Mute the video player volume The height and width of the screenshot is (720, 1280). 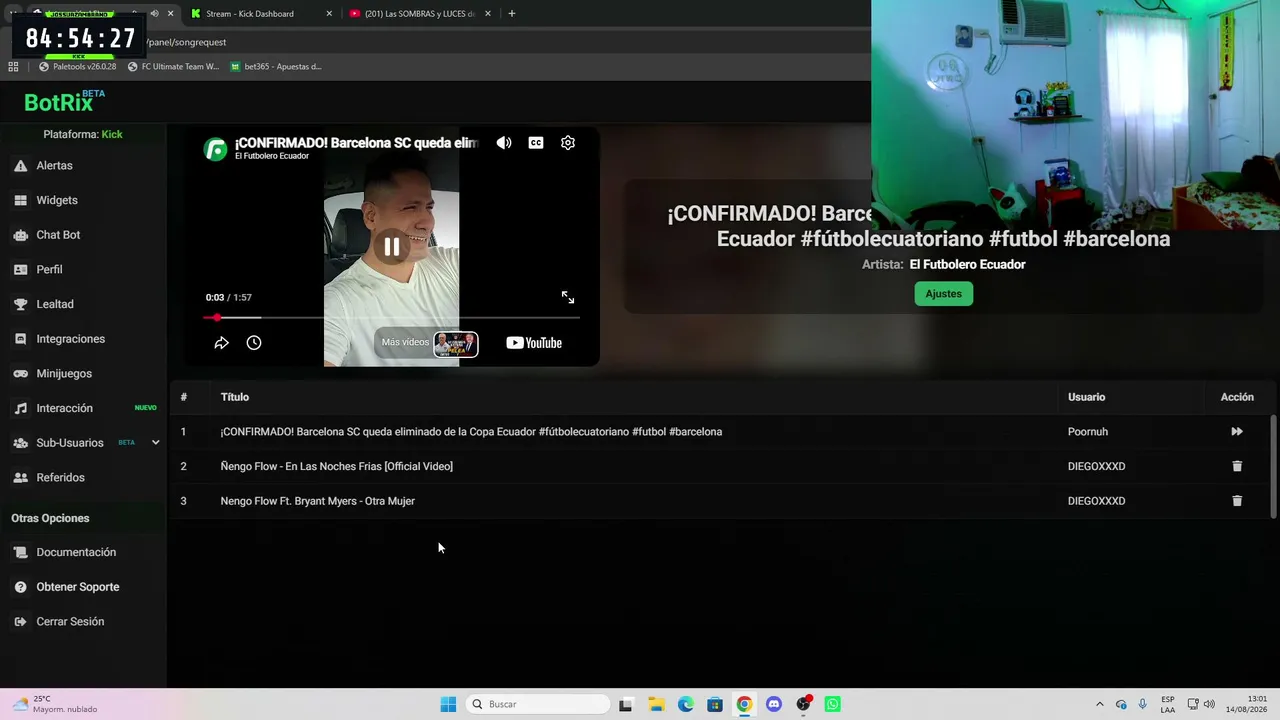[504, 143]
